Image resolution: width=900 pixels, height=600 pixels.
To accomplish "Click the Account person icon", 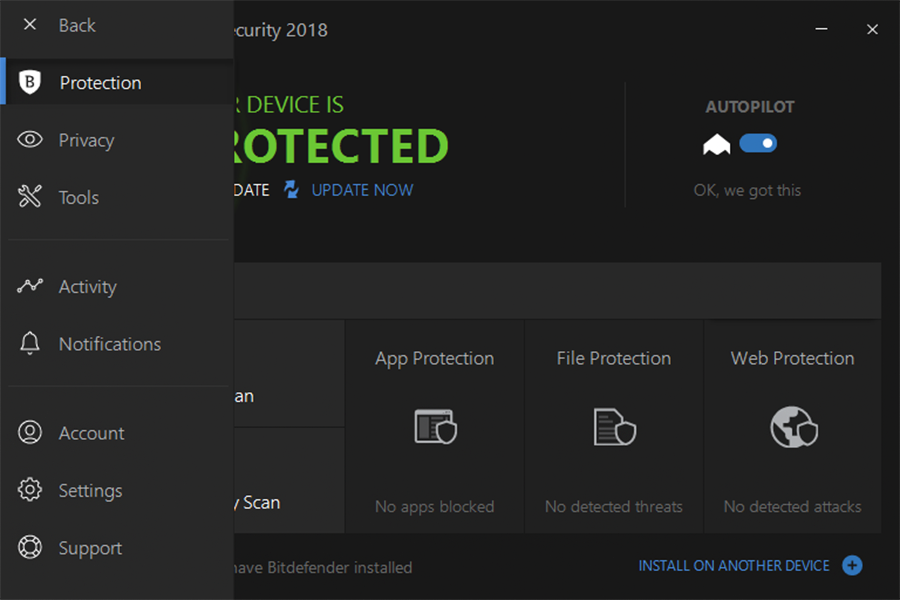I will click(x=30, y=432).
